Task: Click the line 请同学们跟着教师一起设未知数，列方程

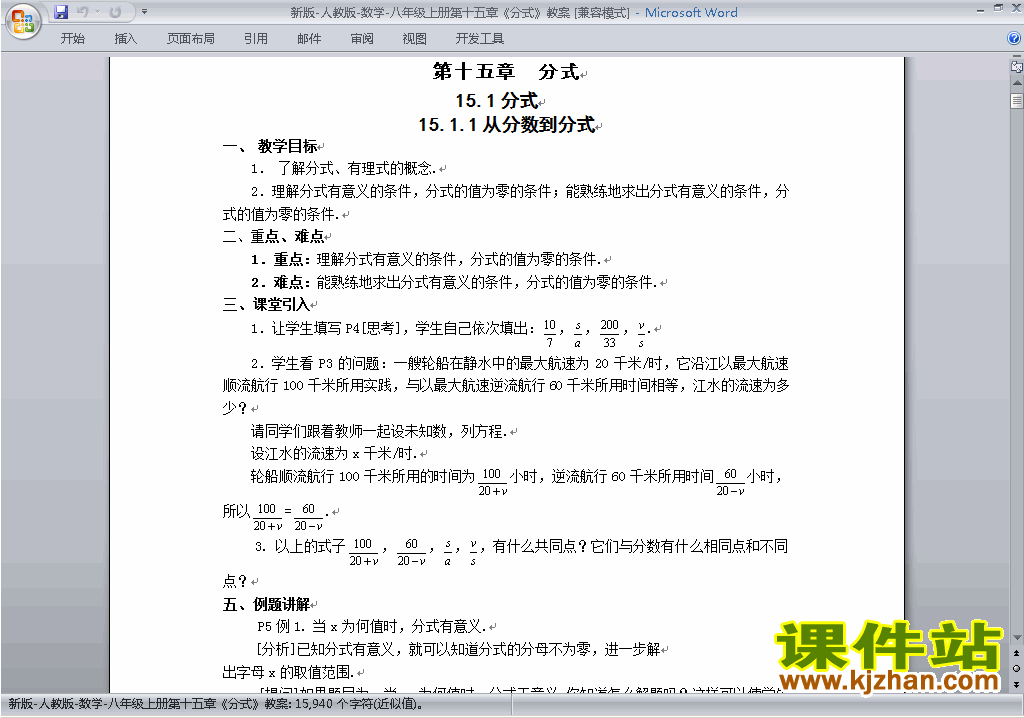Action: 379,431
